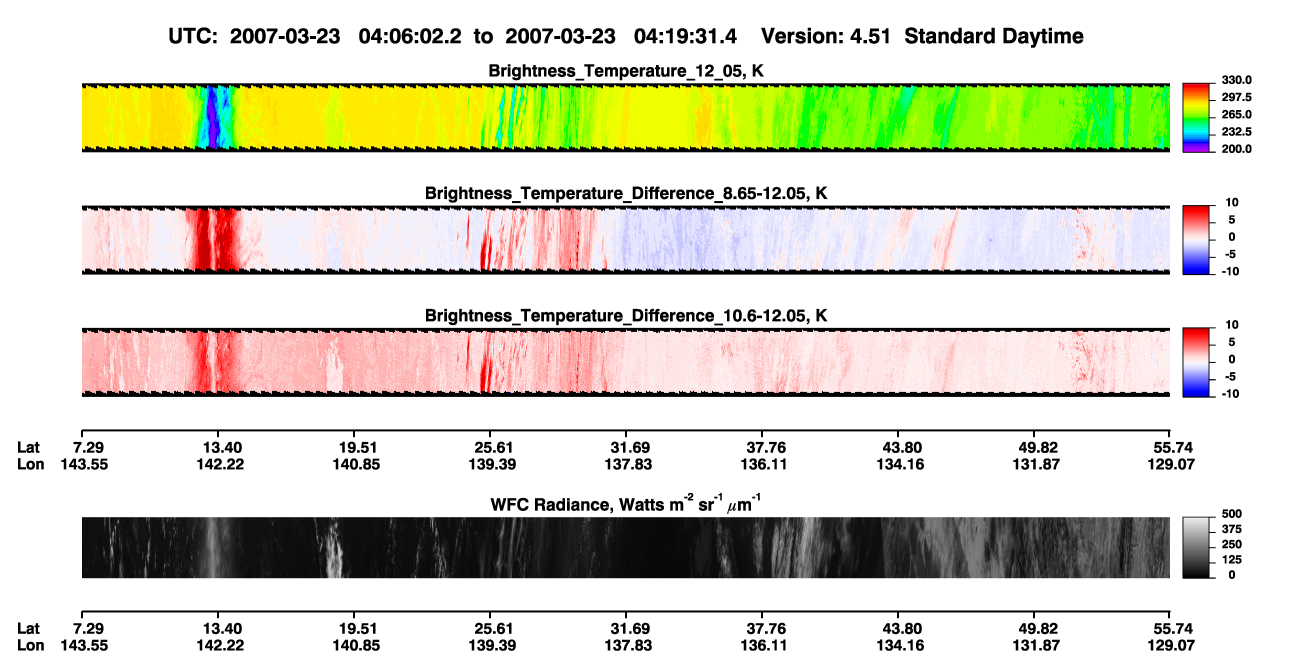This screenshot has height=667, width=1300.
Task: Click the 297.5 color bar label
Action: (1237, 98)
